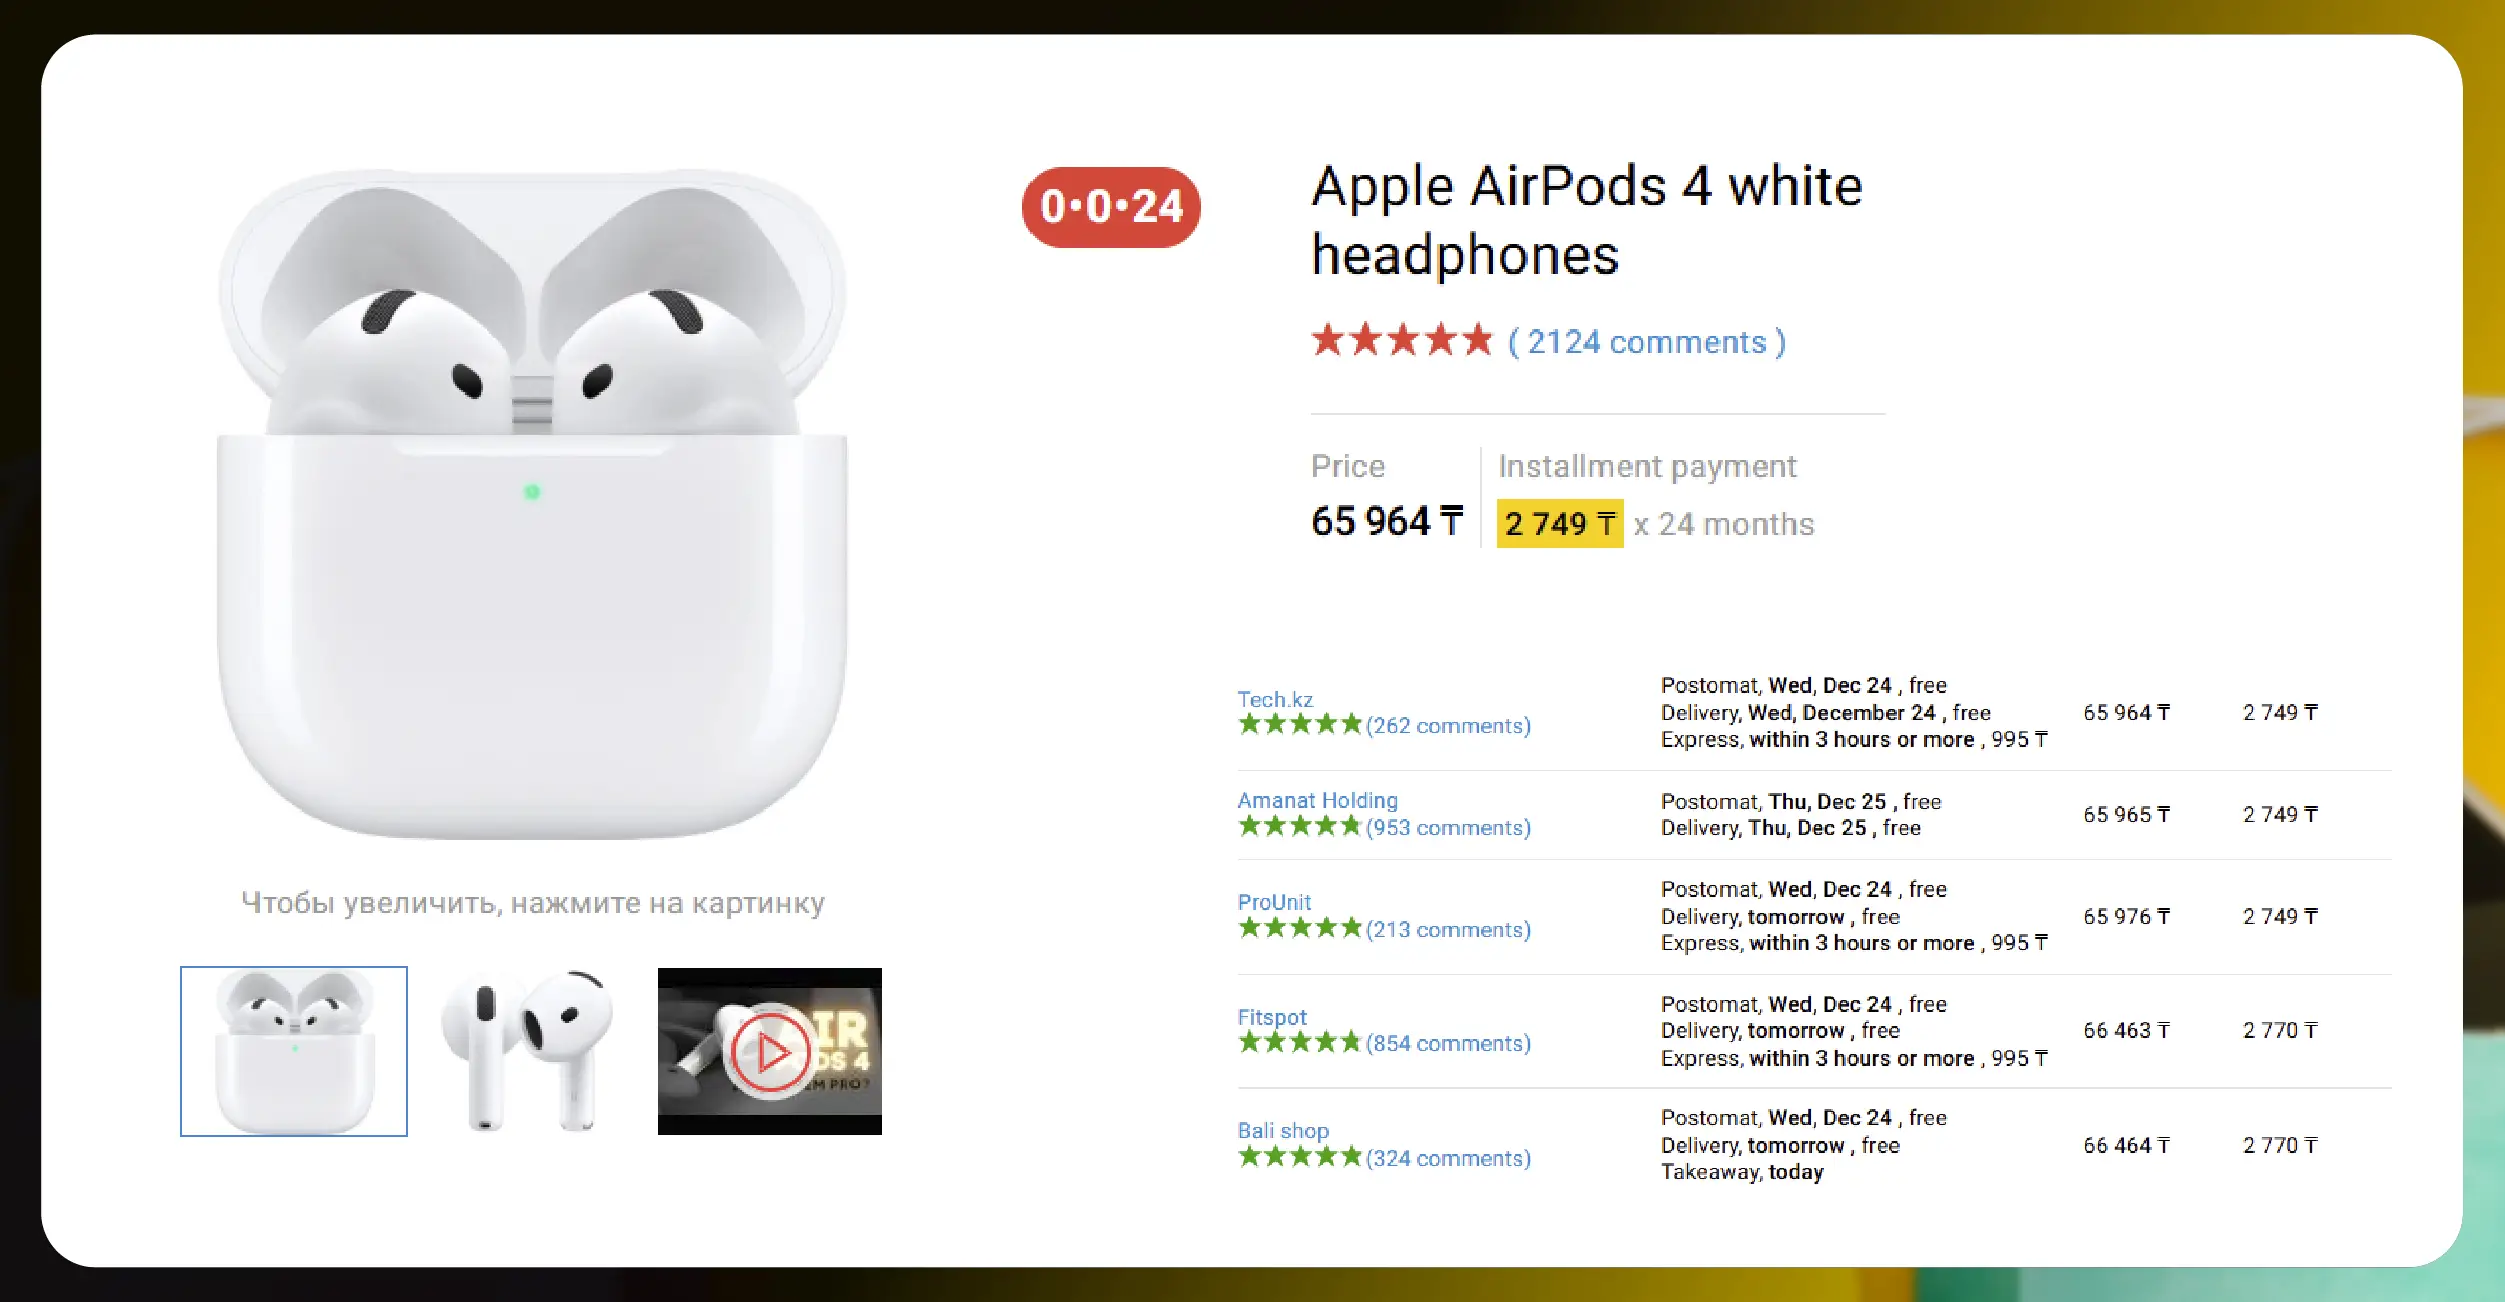Select the loose earbuds thumbnail
Image resolution: width=2505 pixels, height=1302 pixels.
(531, 1051)
